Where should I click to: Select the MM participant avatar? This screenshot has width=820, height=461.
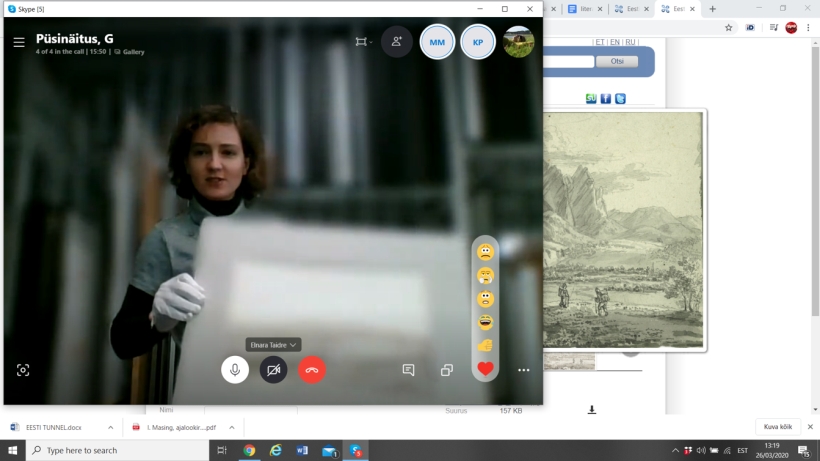click(x=437, y=42)
